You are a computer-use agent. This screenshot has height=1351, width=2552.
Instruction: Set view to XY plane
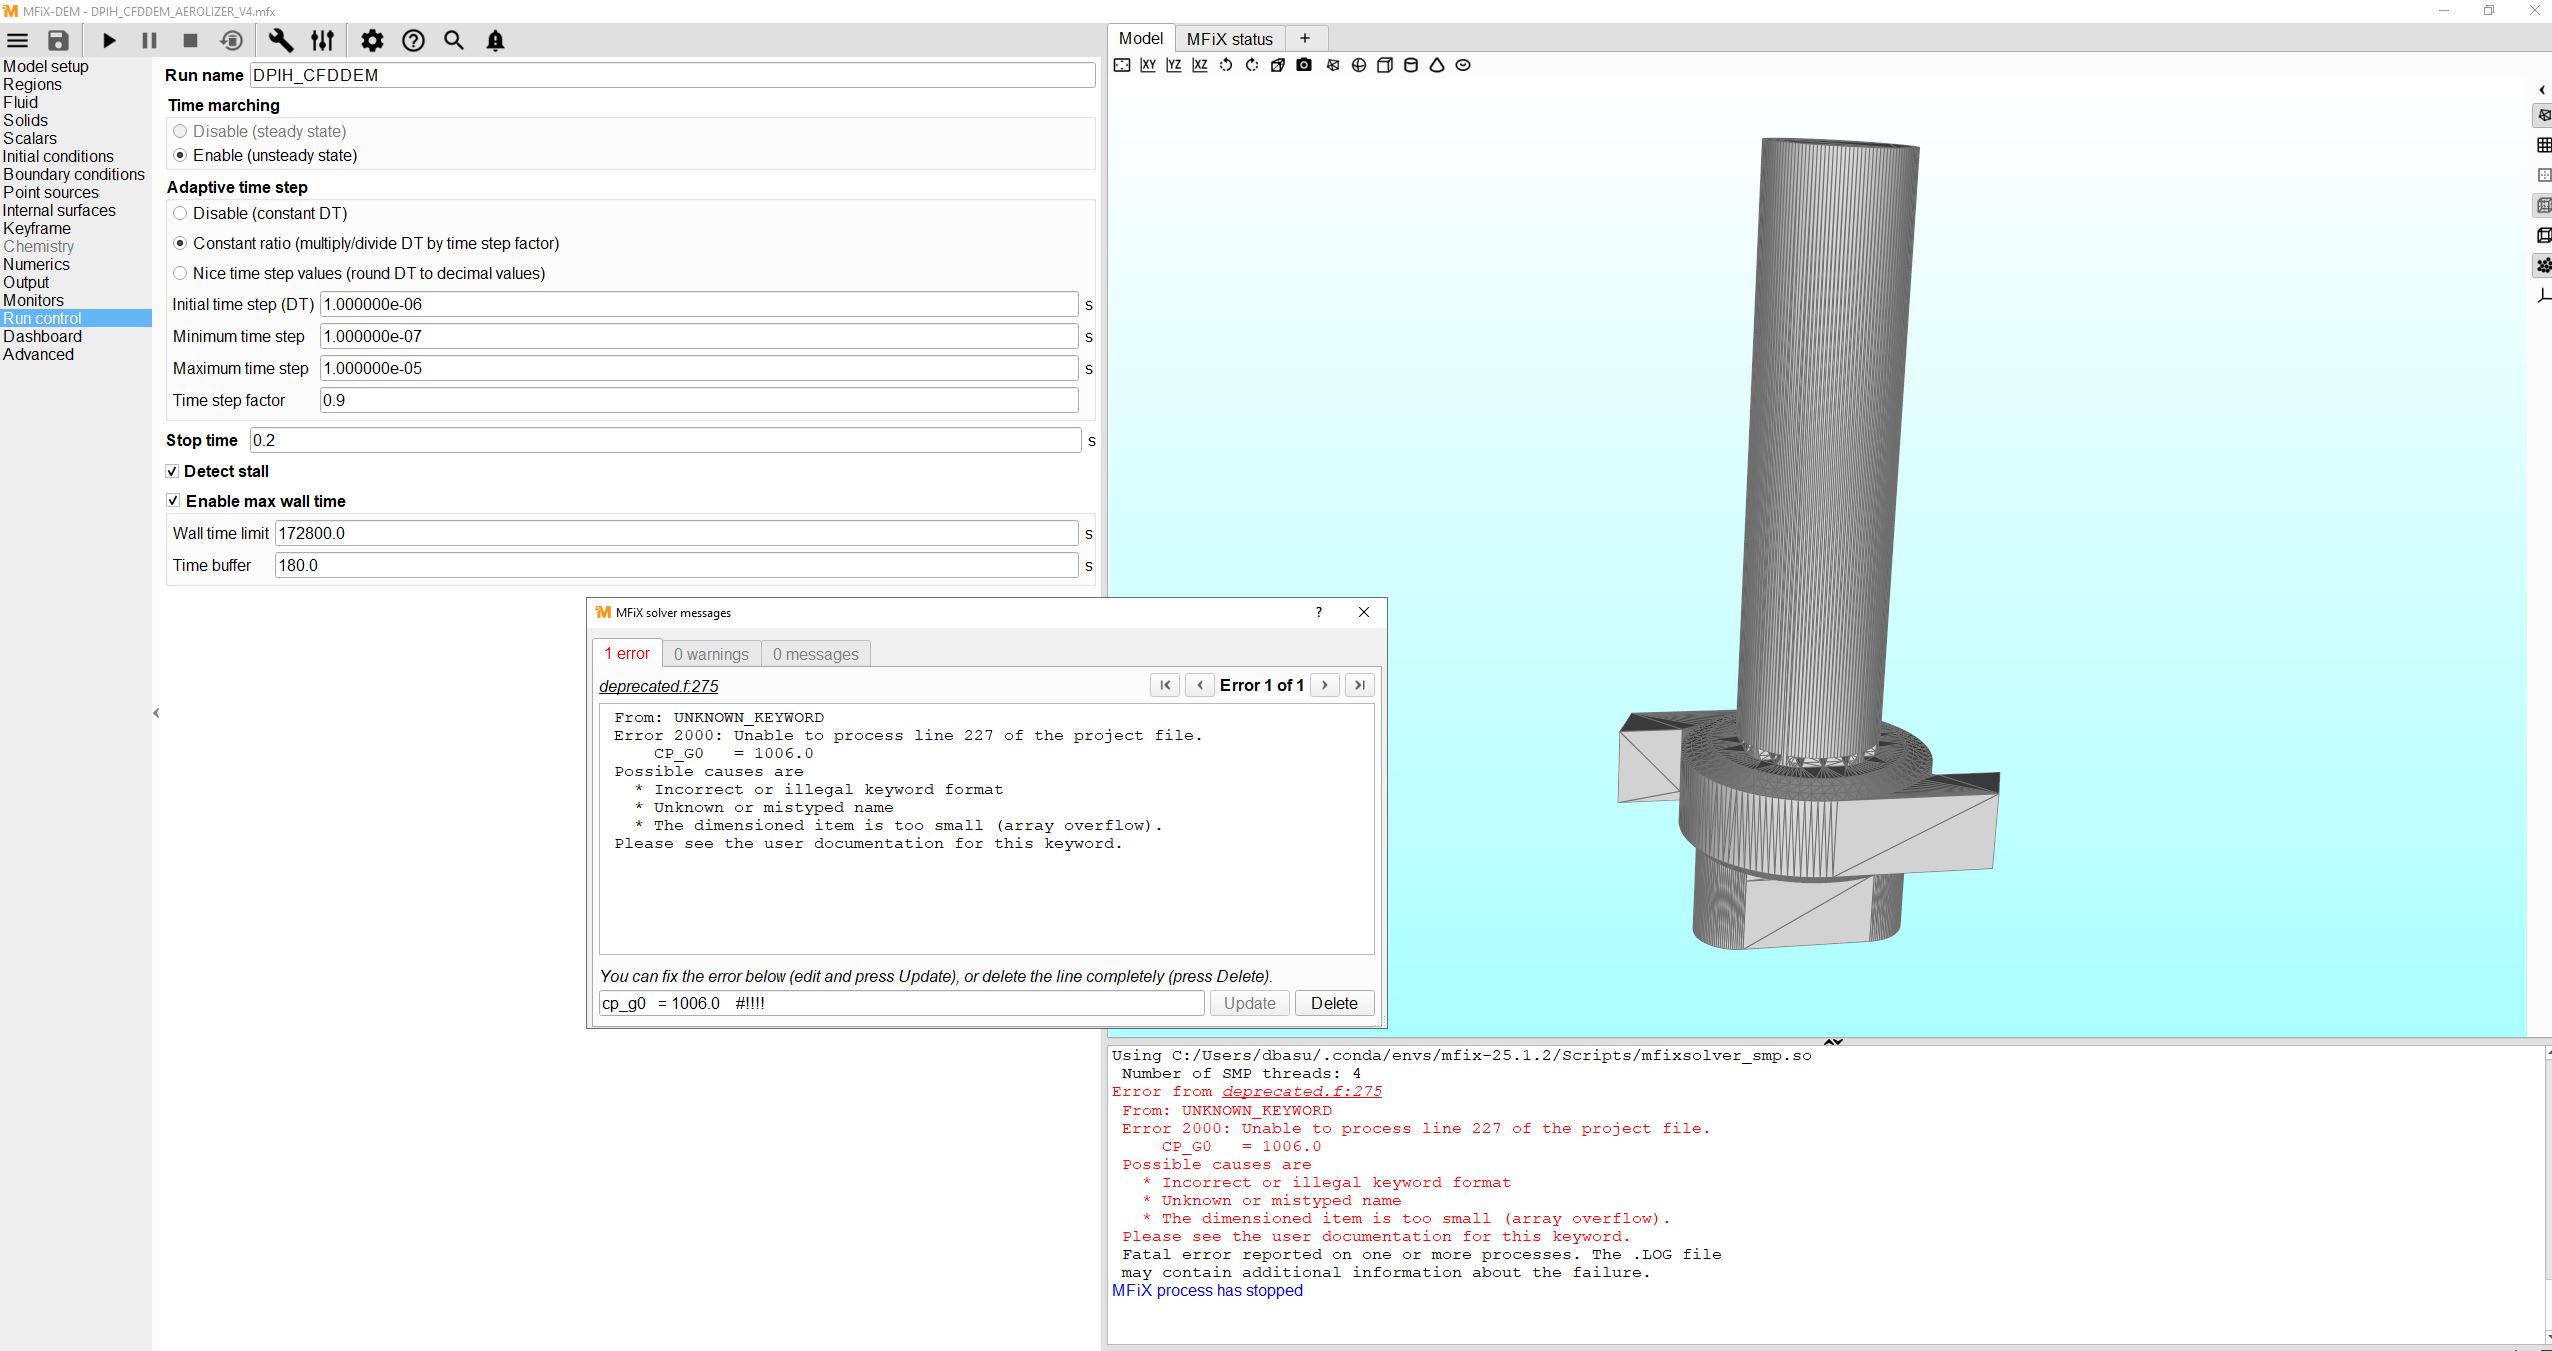[x=1148, y=65]
